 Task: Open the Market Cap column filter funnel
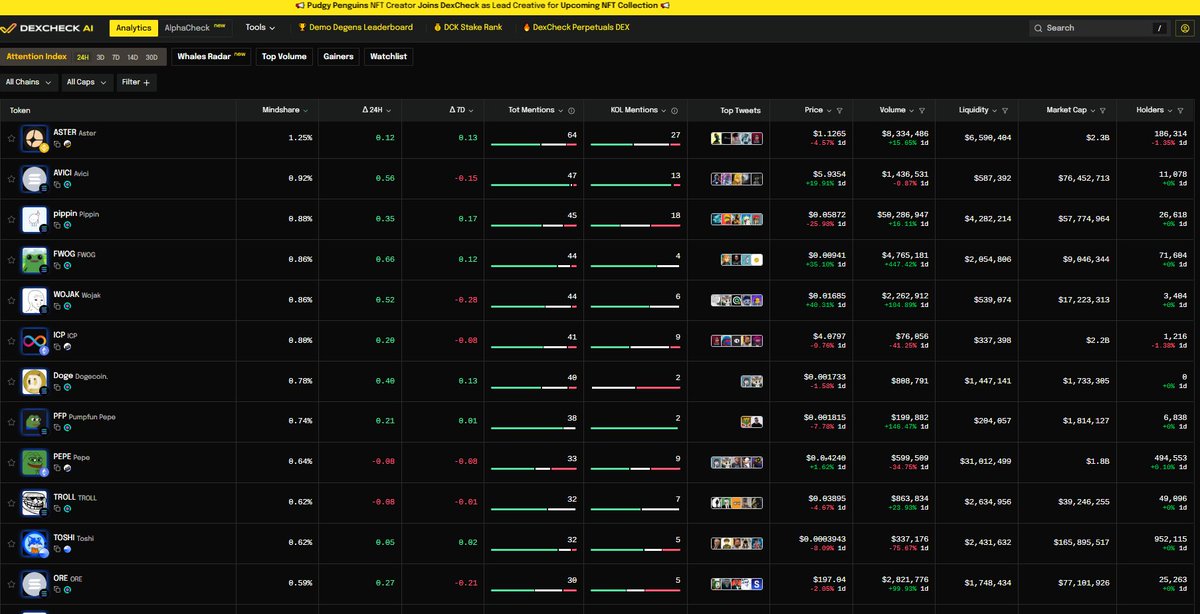[1103, 110]
